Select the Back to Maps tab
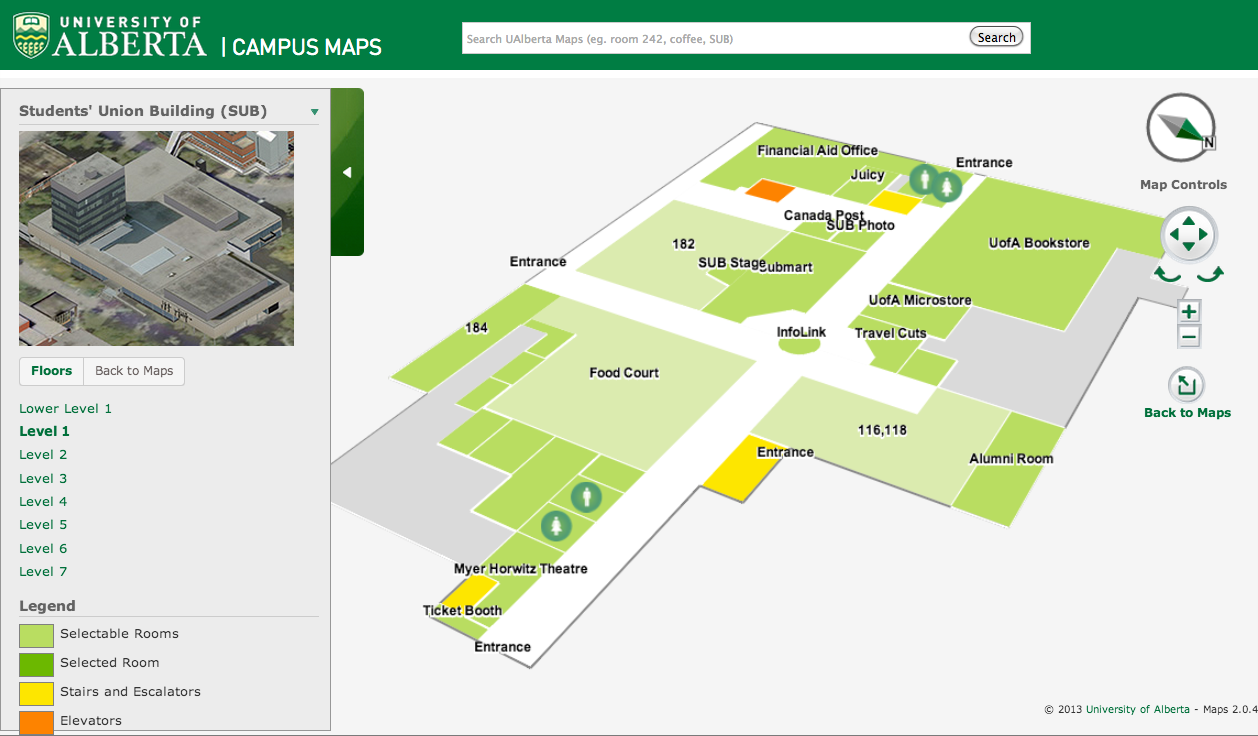This screenshot has width=1258, height=736. (x=133, y=371)
